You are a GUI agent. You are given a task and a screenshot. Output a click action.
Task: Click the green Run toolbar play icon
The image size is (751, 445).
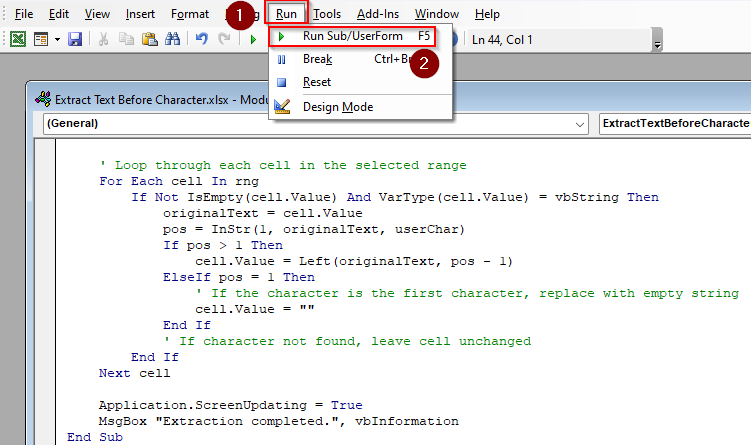253,39
